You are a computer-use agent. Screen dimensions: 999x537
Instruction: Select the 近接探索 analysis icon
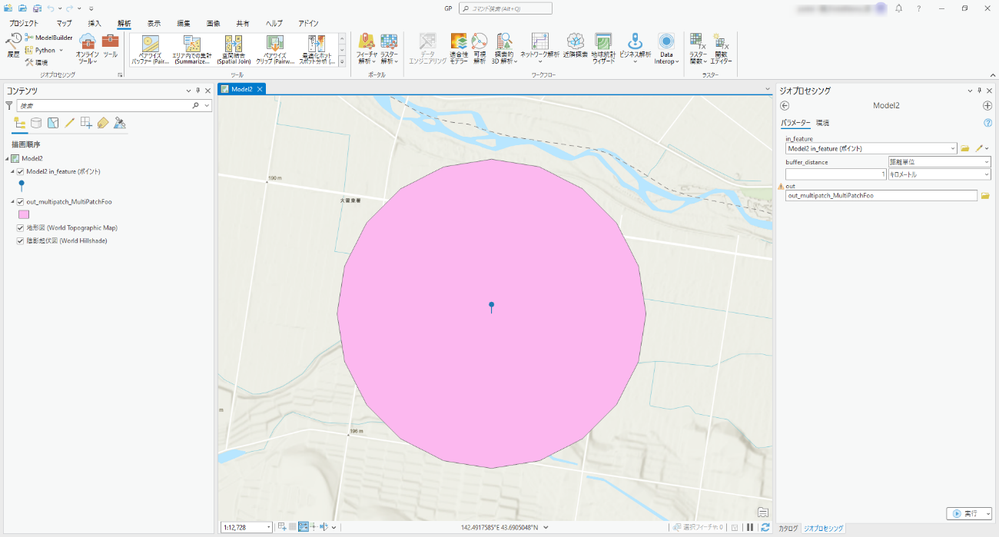[x=575, y=44]
